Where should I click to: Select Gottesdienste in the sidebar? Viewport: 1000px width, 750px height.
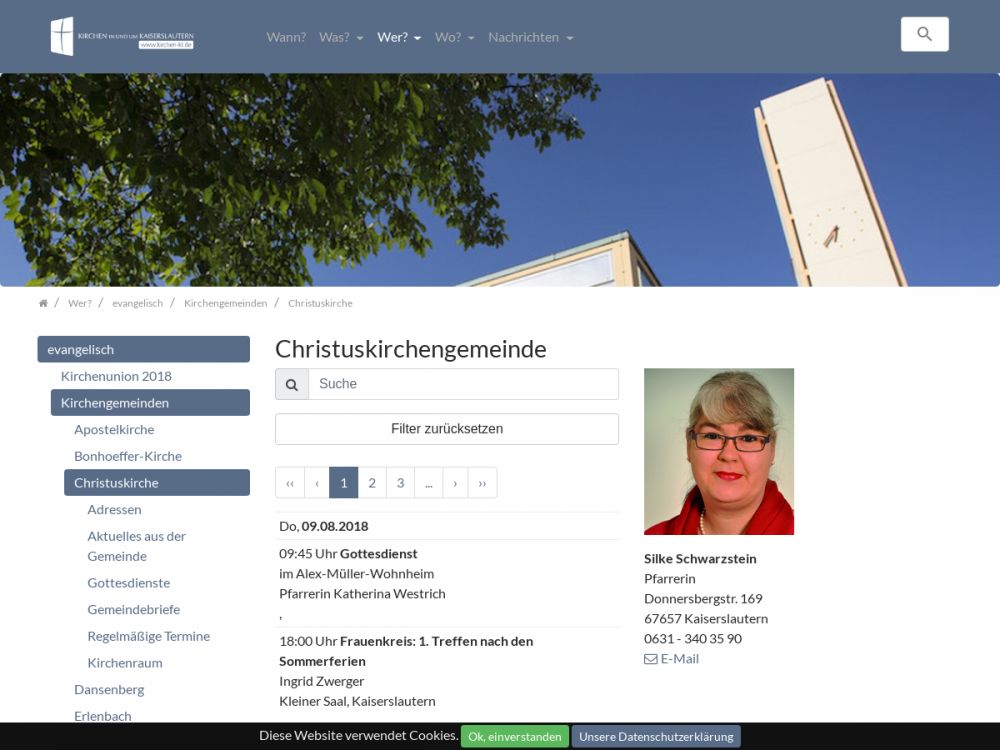click(x=128, y=582)
